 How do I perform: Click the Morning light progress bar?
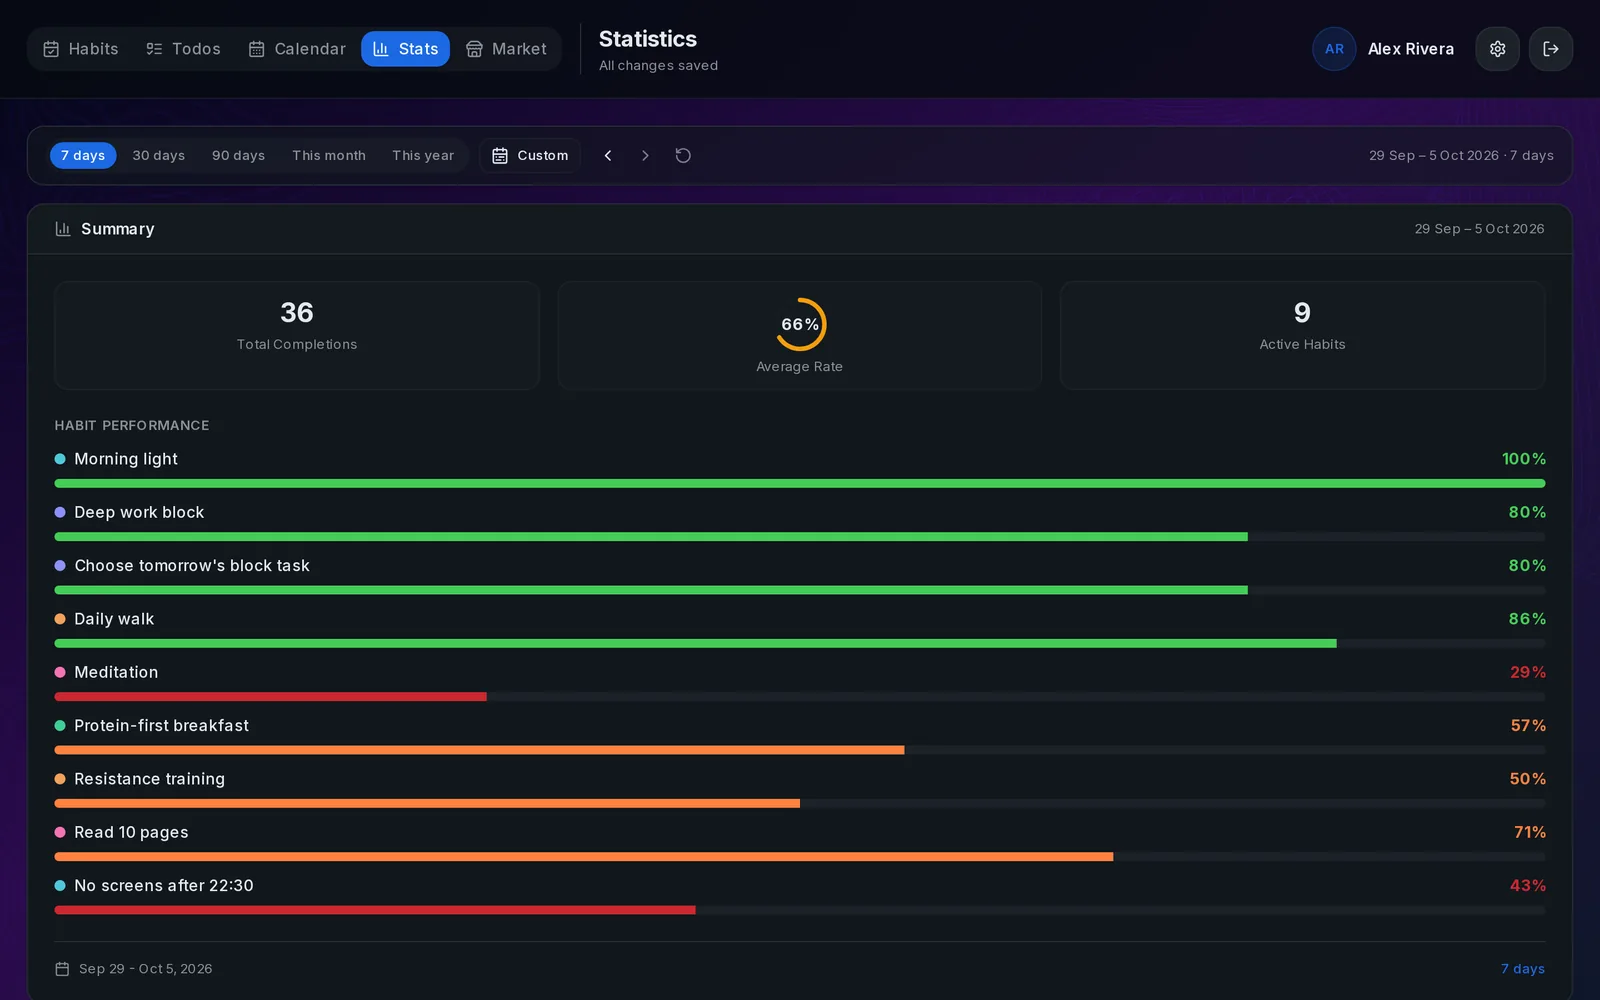coord(800,483)
